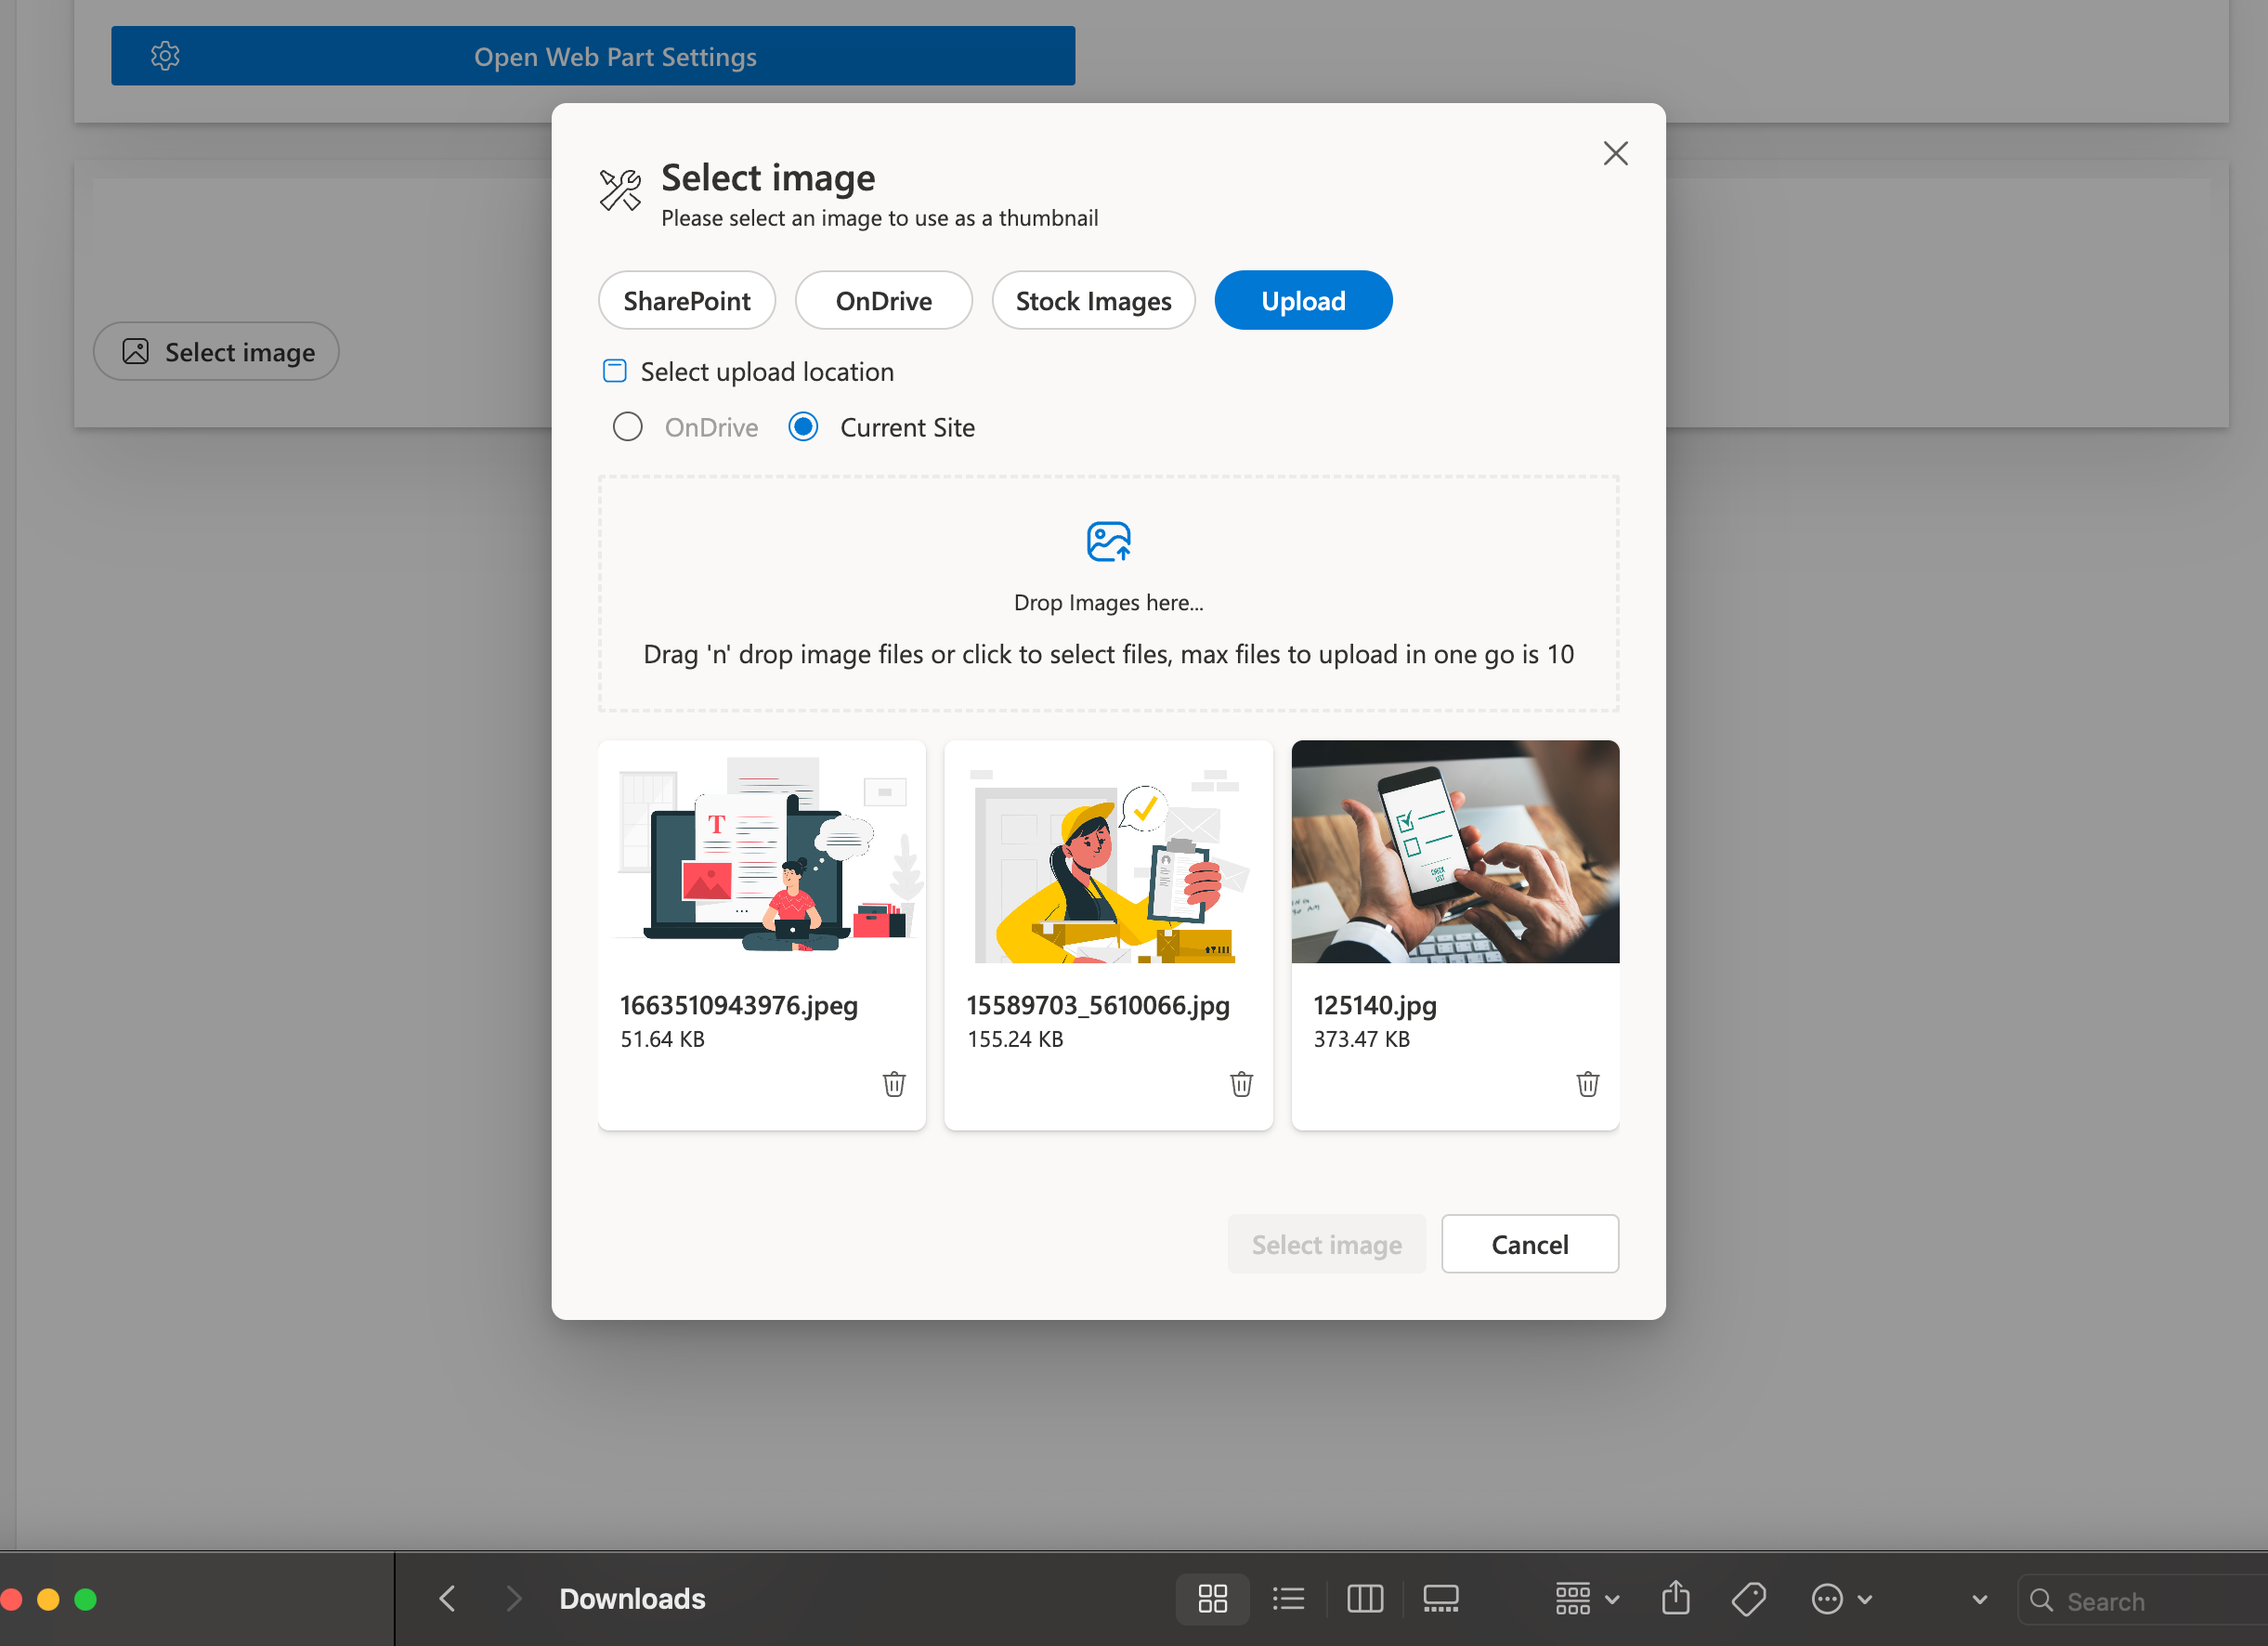Switch to the SharePoint tab

(687, 301)
